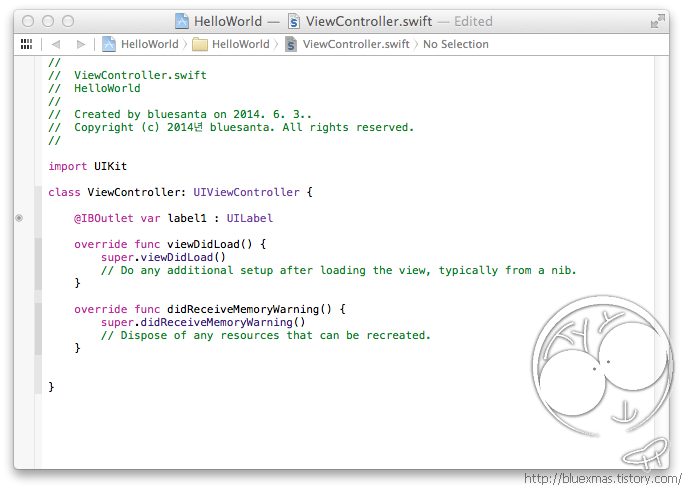This screenshot has width=683, height=489.
Task: Click the title bar HelloWorld project icon
Action: point(182,21)
